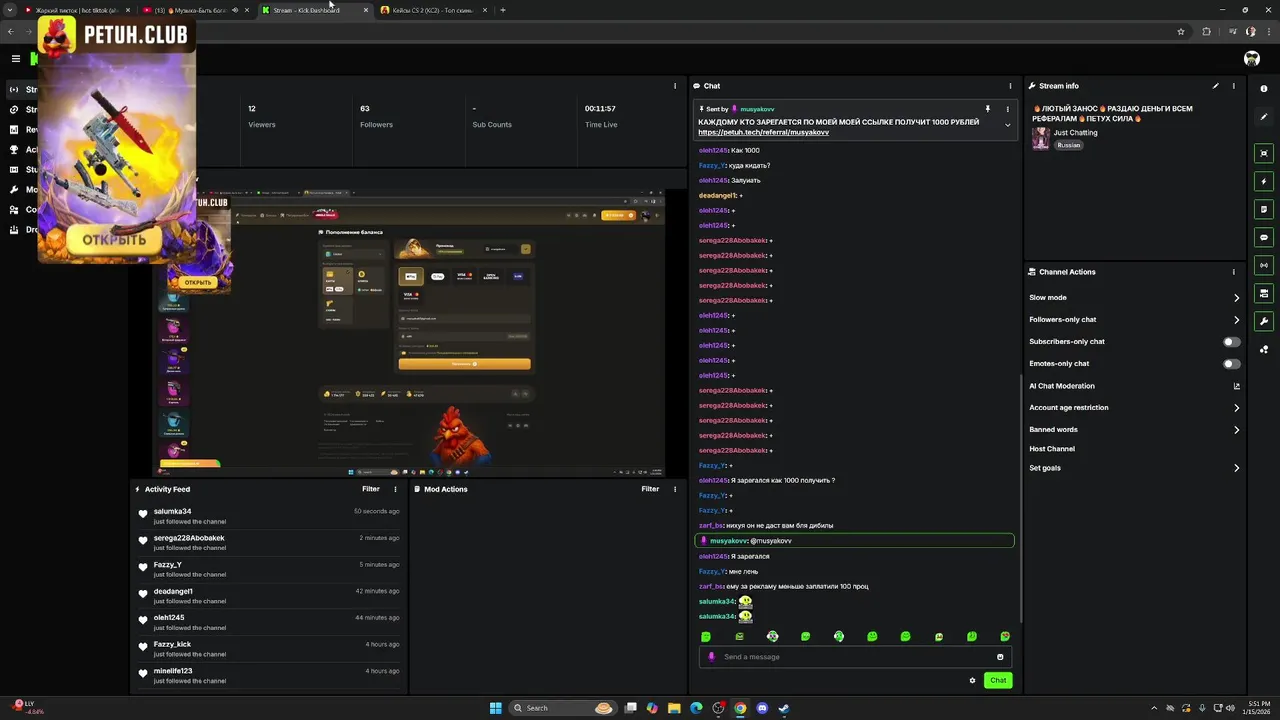Open the Just Chatting category

[x=1075, y=132]
